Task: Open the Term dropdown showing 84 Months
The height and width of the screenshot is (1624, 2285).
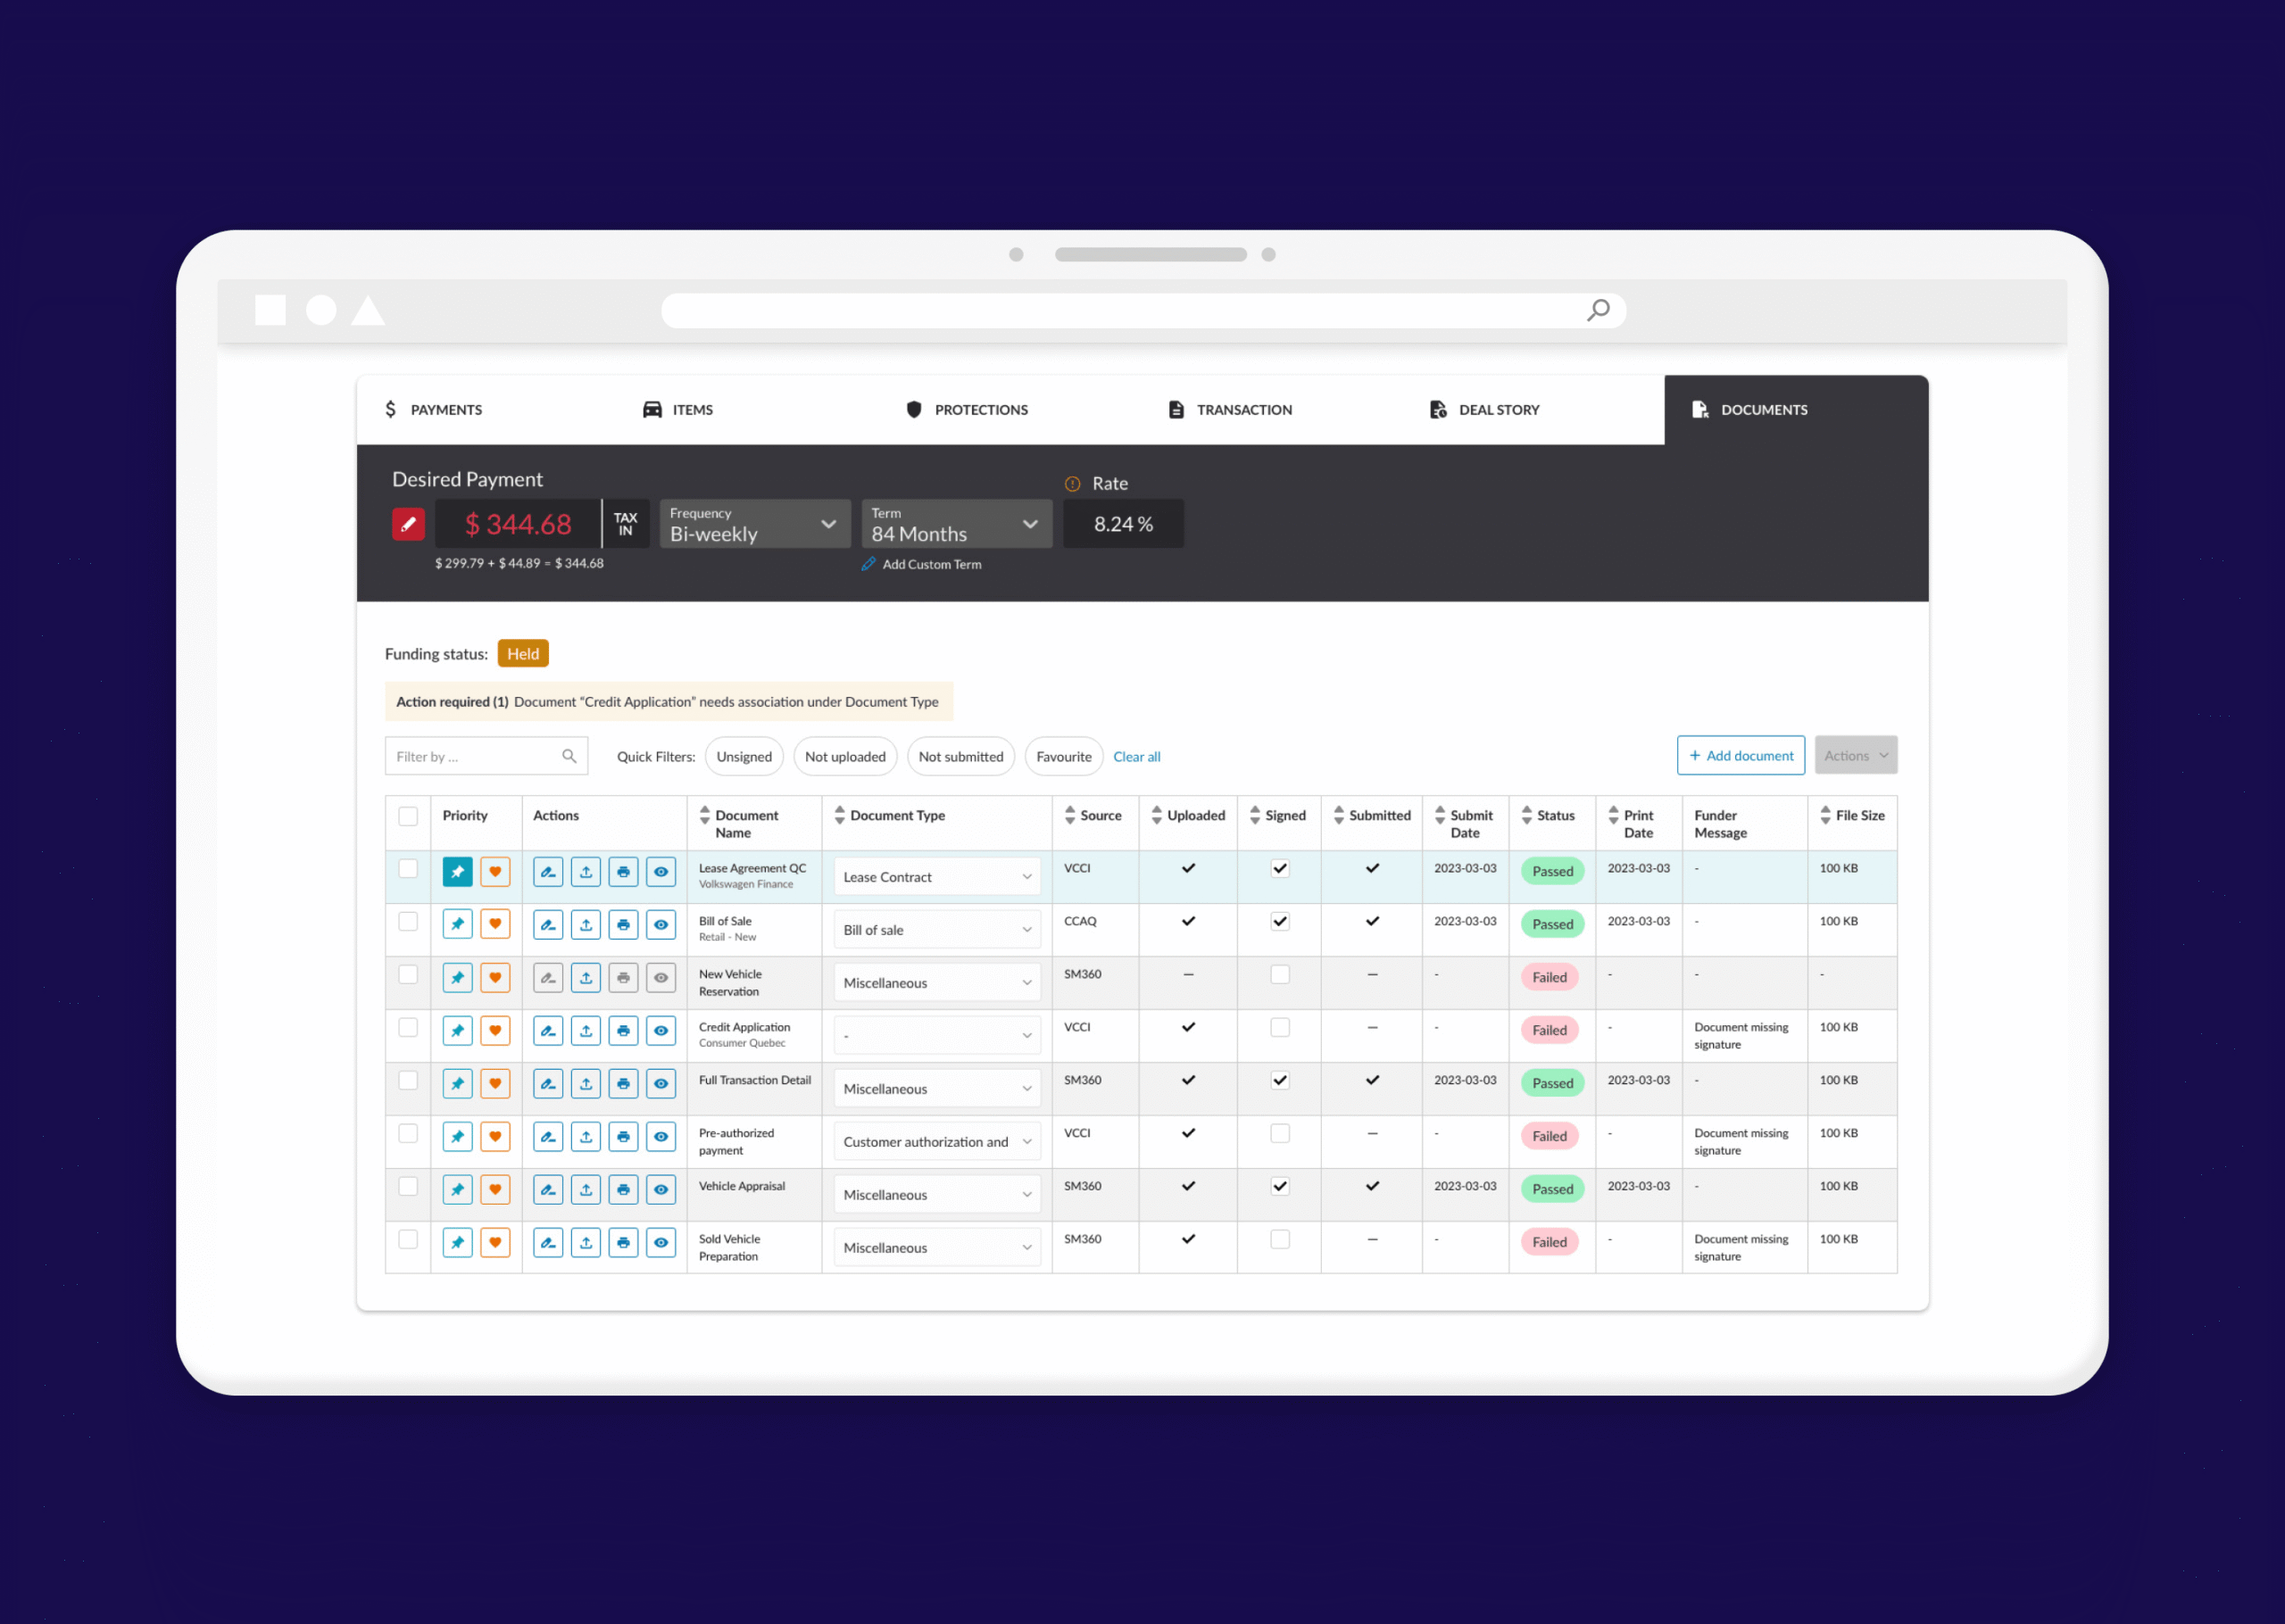Action: point(955,523)
